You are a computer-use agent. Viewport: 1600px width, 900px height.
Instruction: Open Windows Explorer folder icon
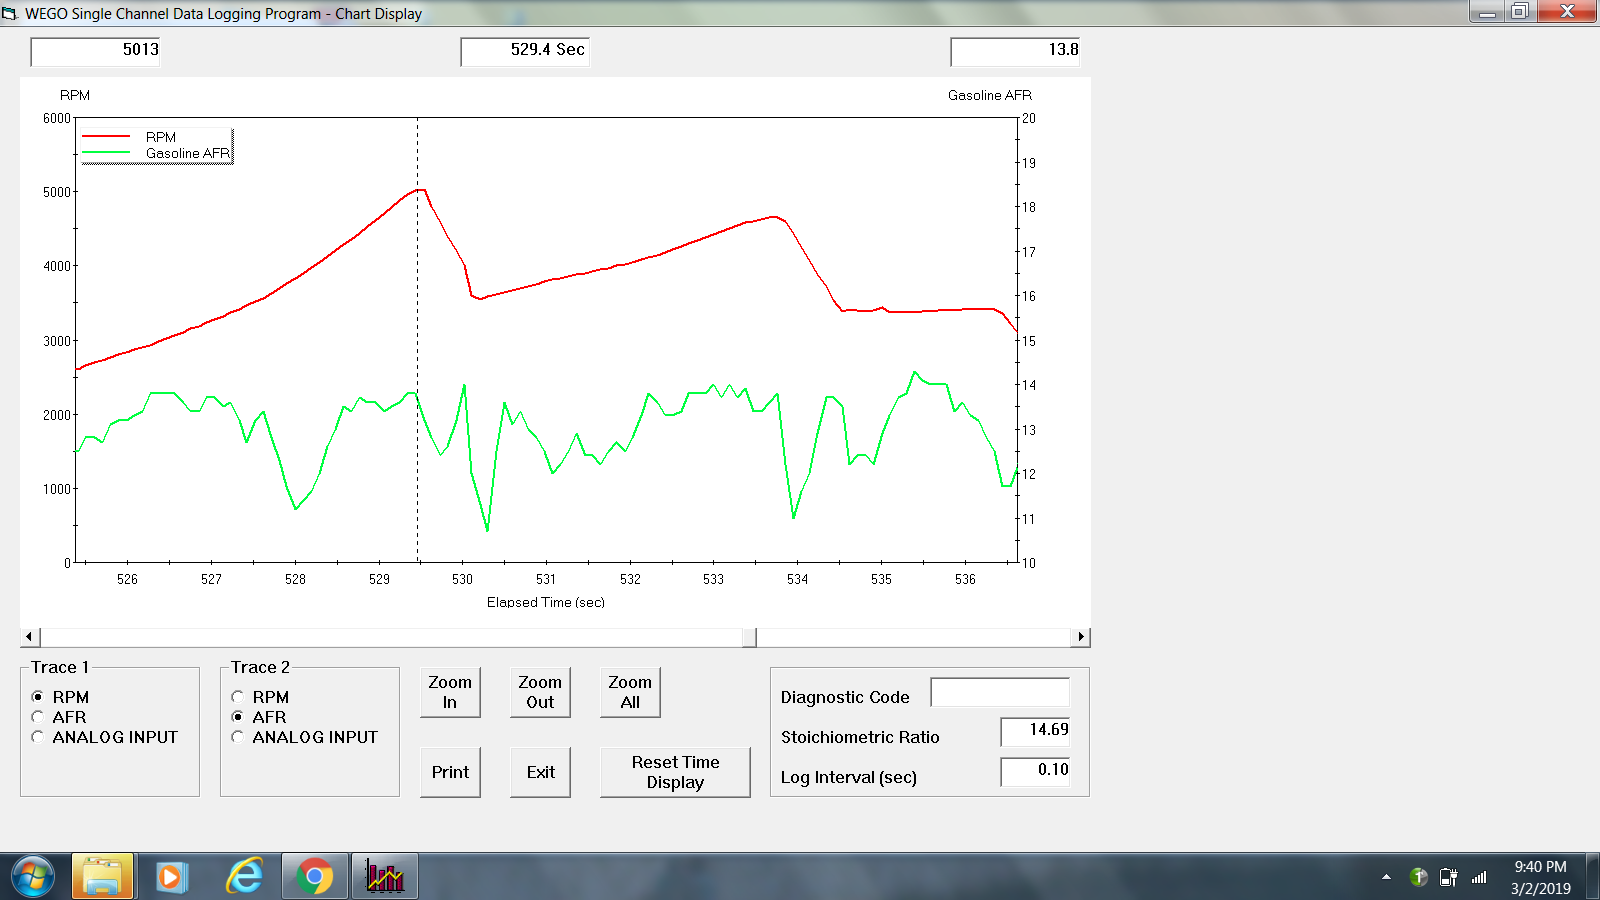click(102, 877)
